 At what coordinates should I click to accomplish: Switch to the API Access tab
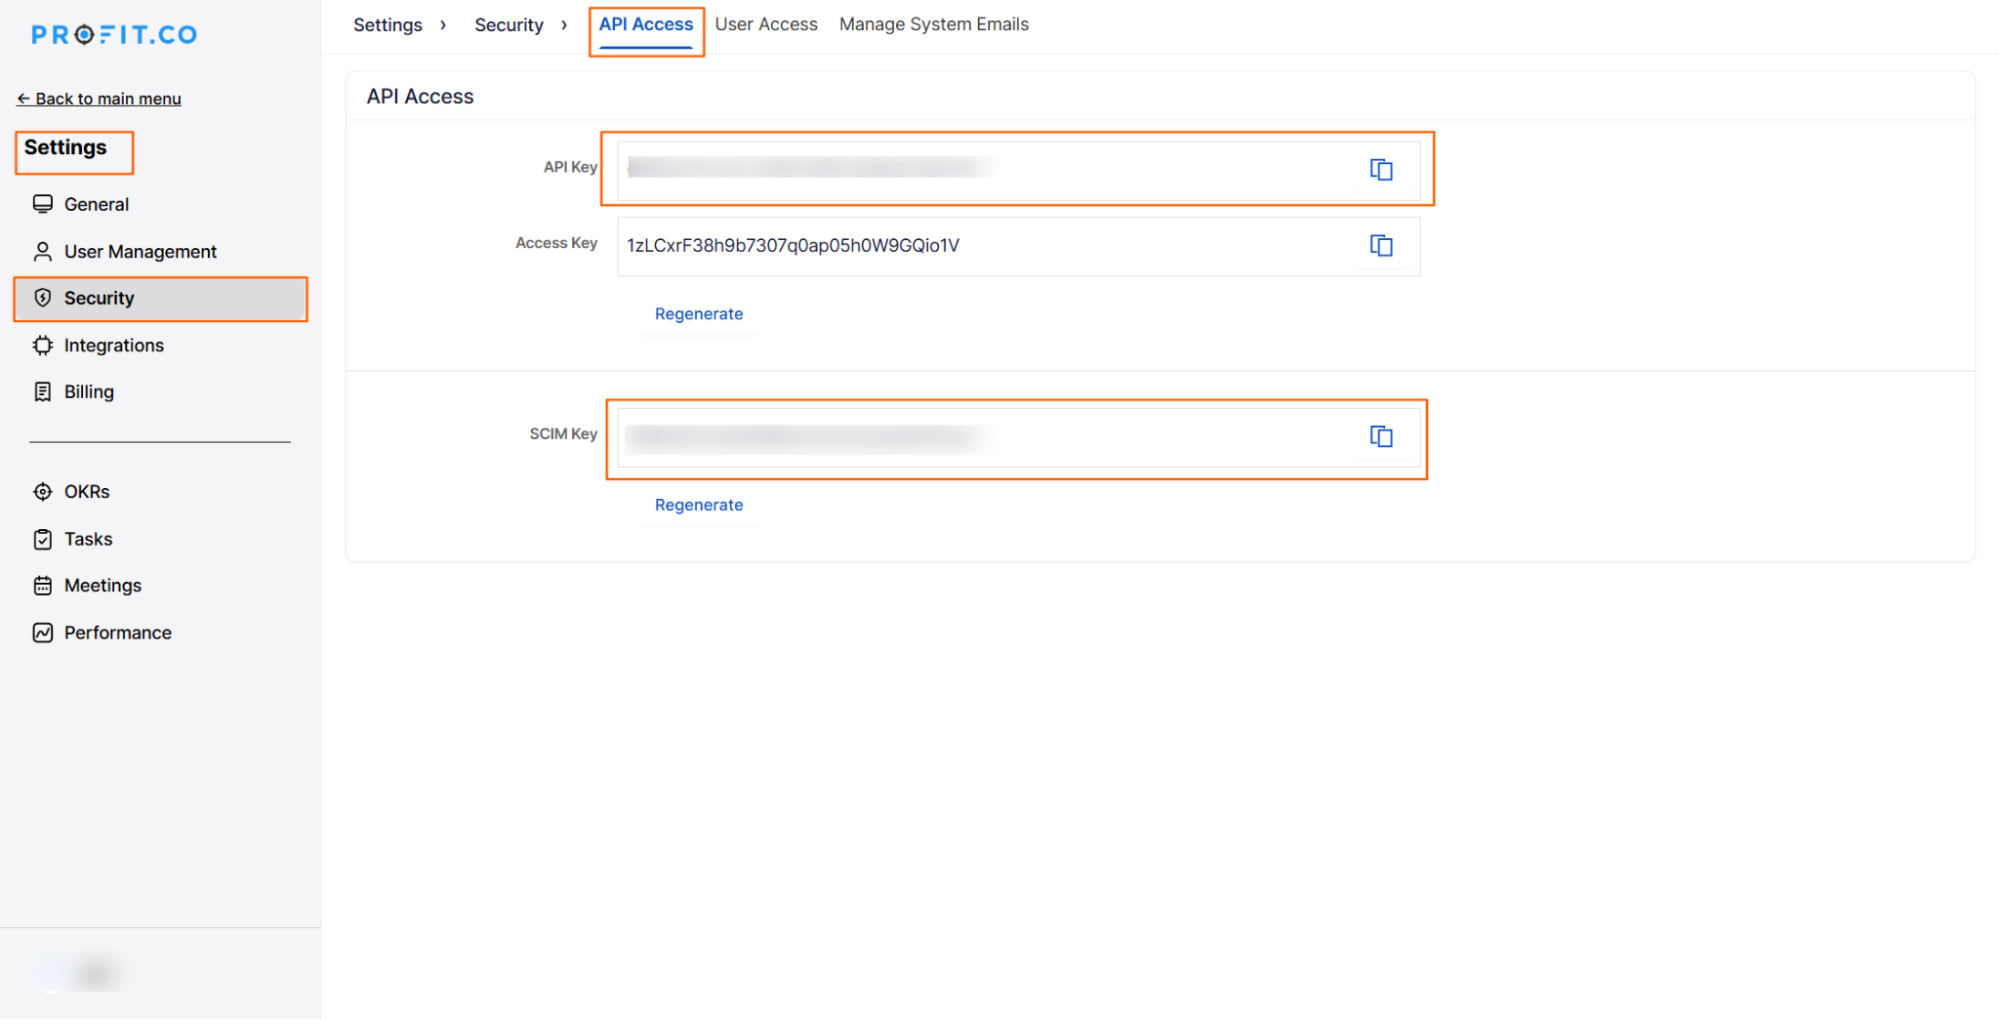[x=646, y=25]
